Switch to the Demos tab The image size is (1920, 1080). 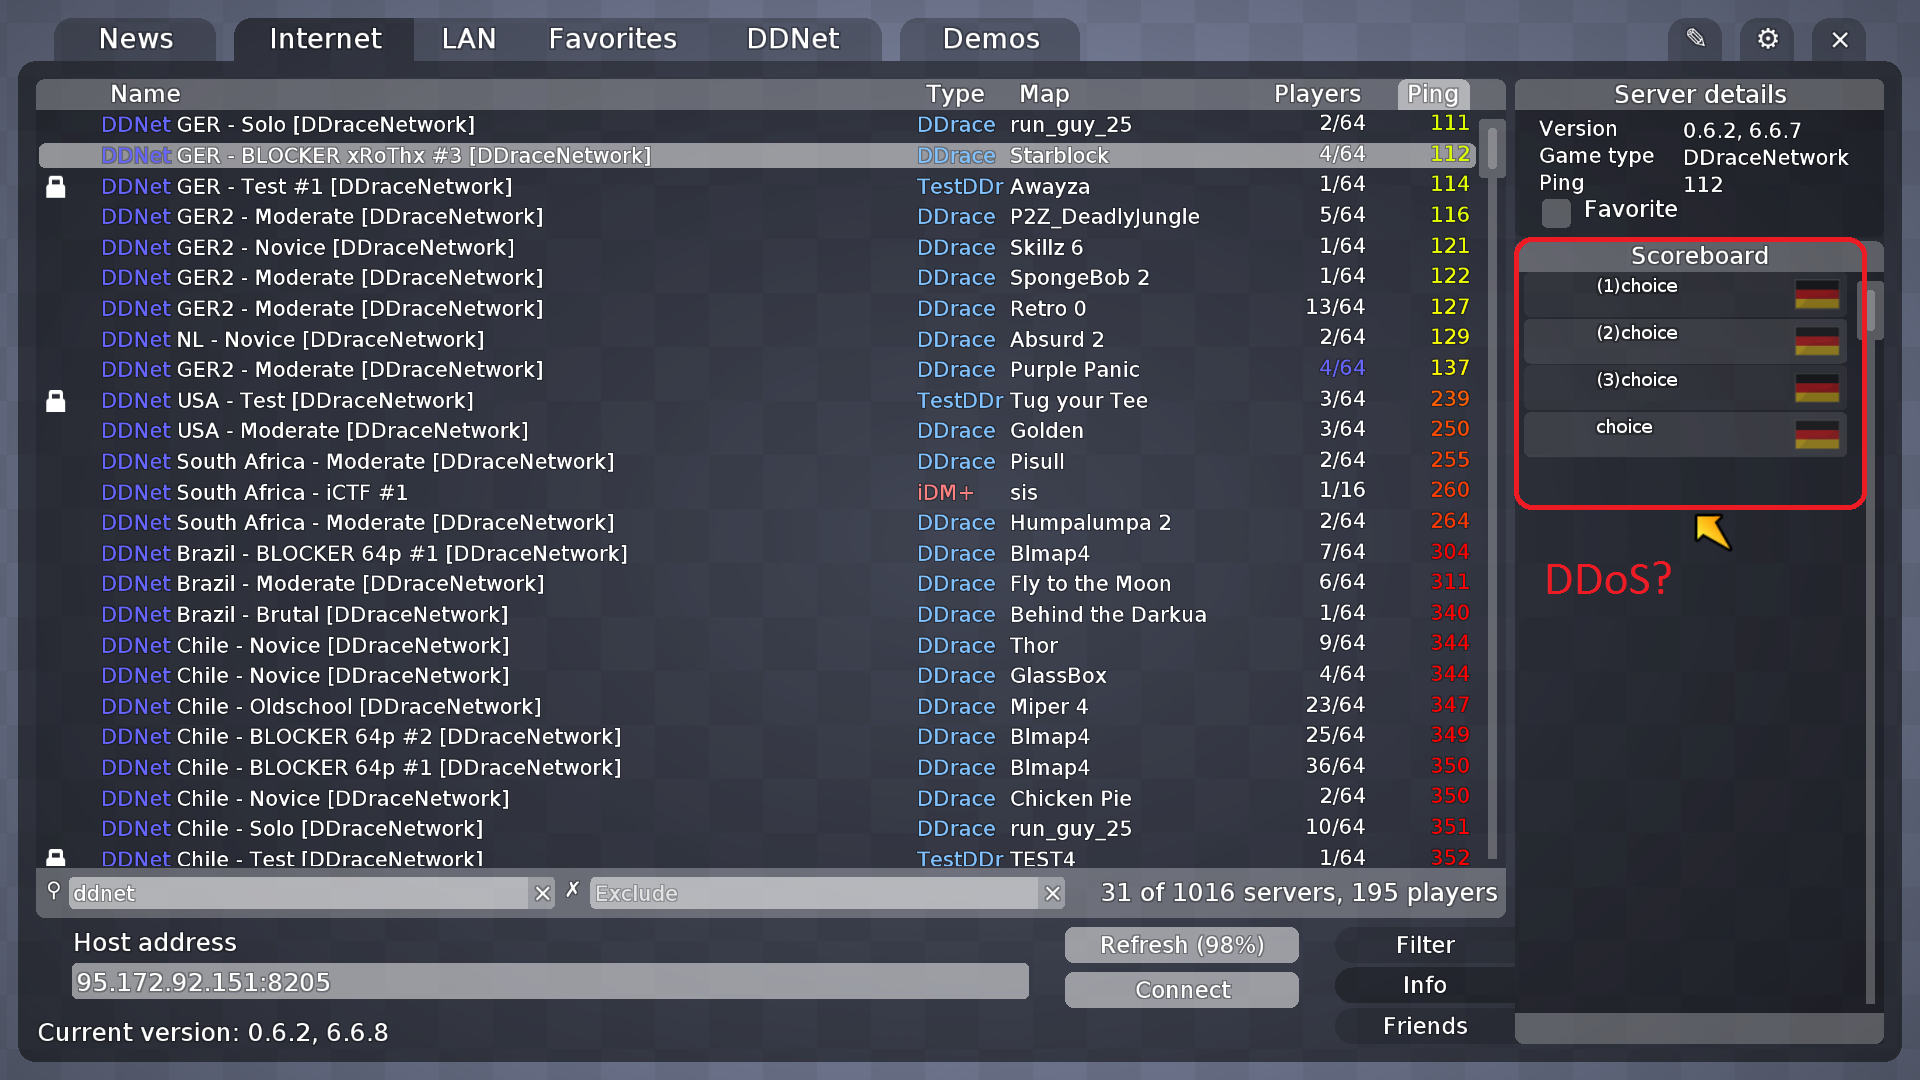(x=990, y=39)
